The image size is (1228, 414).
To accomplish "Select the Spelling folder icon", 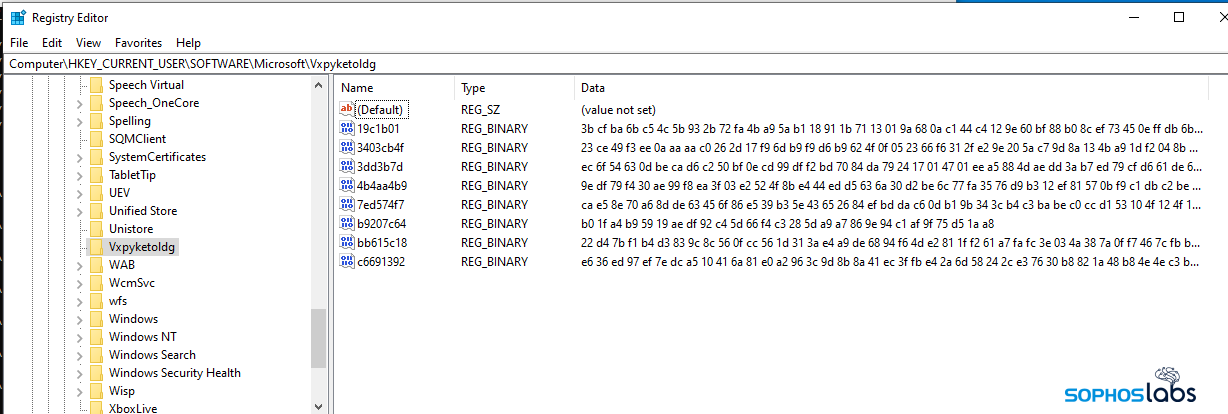I will point(96,121).
